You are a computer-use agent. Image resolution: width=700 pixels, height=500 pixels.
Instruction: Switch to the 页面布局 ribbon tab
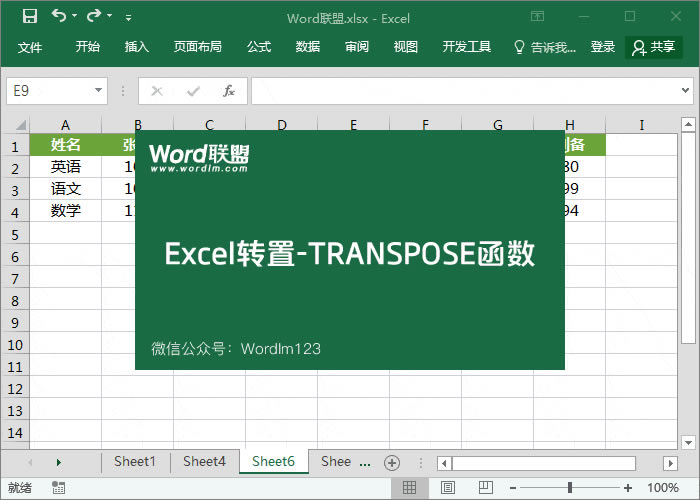tap(197, 46)
